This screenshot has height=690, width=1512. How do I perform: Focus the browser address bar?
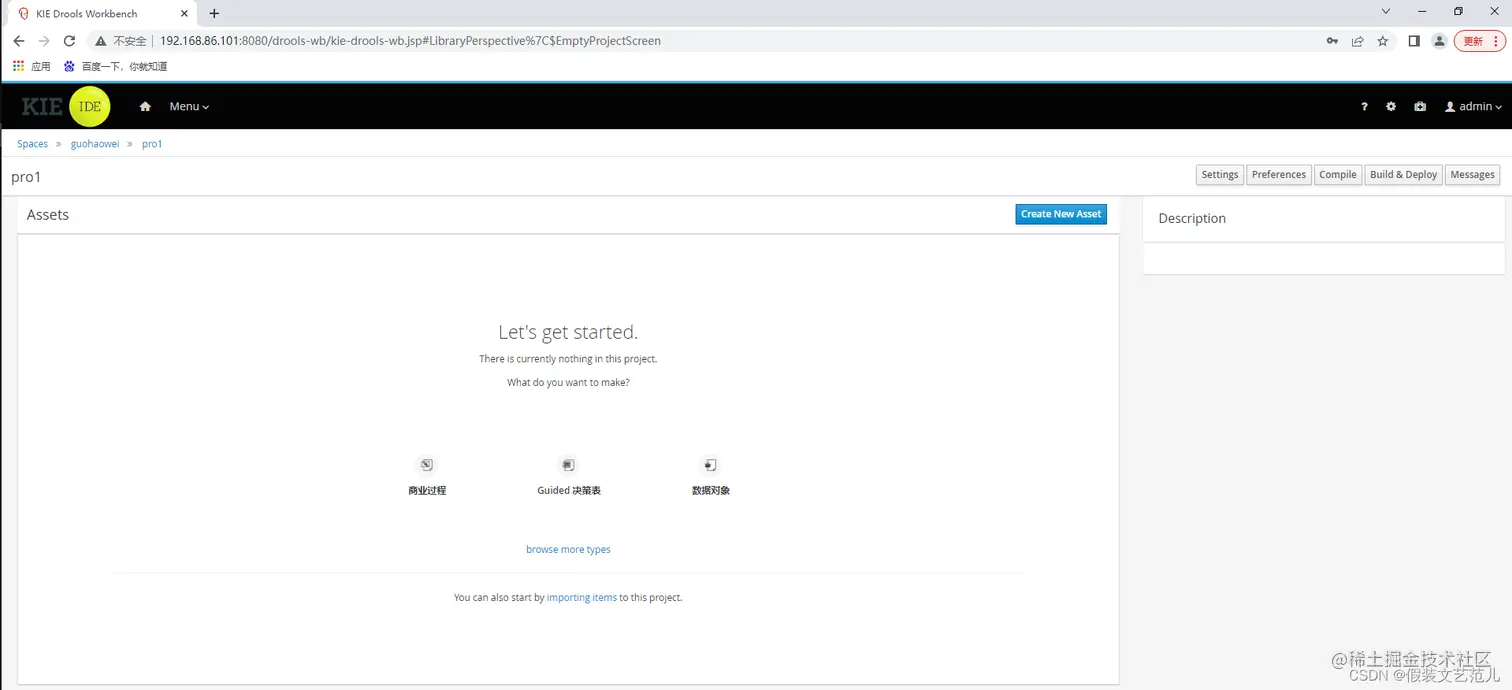(700, 41)
